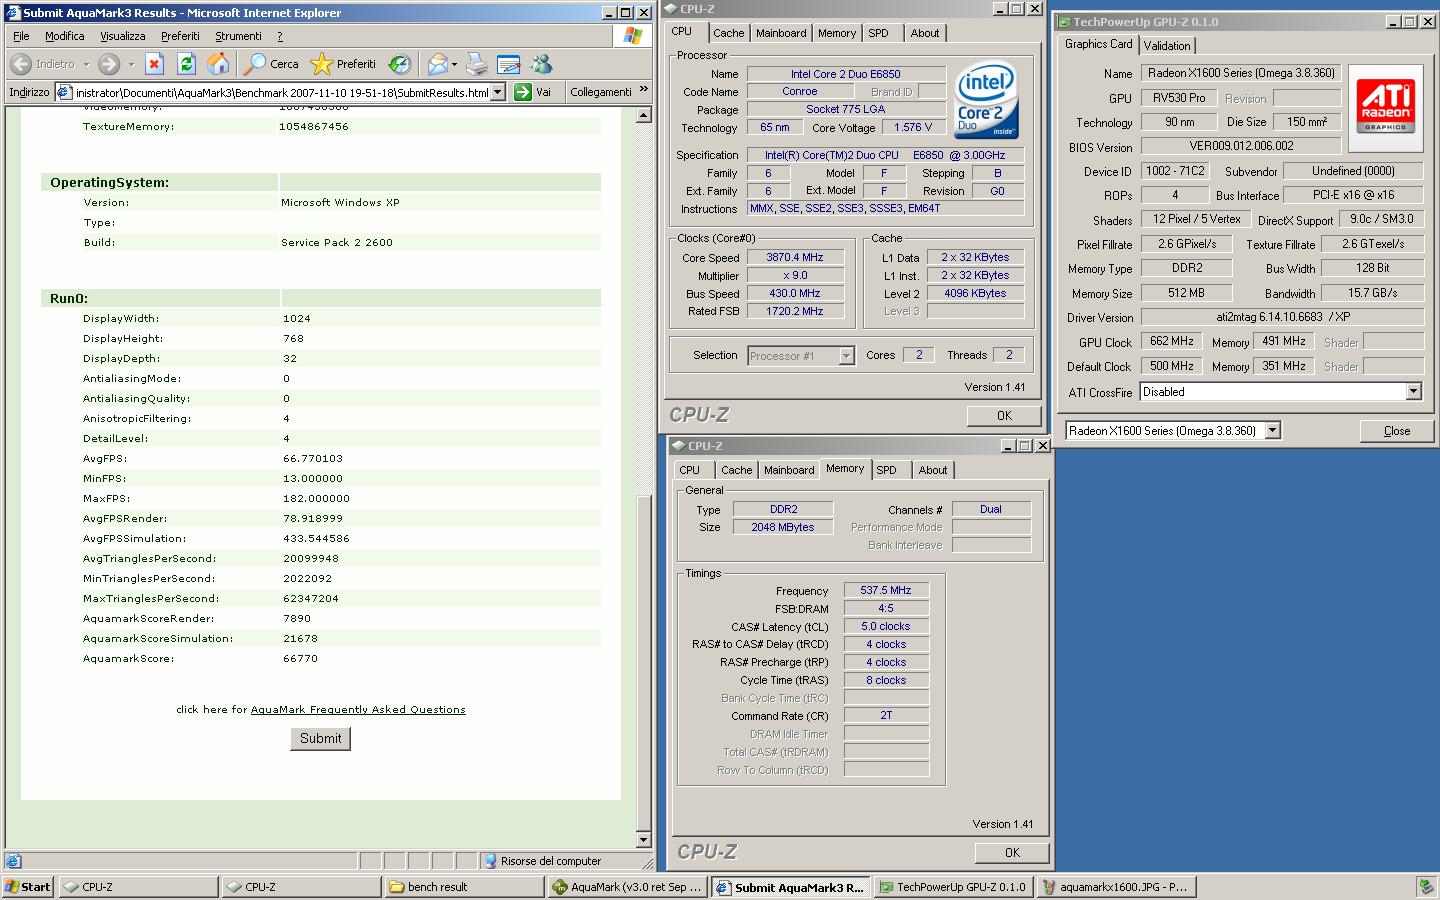This screenshot has width=1440, height=900.
Task: Click the forward arrow in Internet Explorer
Action: [x=109, y=64]
